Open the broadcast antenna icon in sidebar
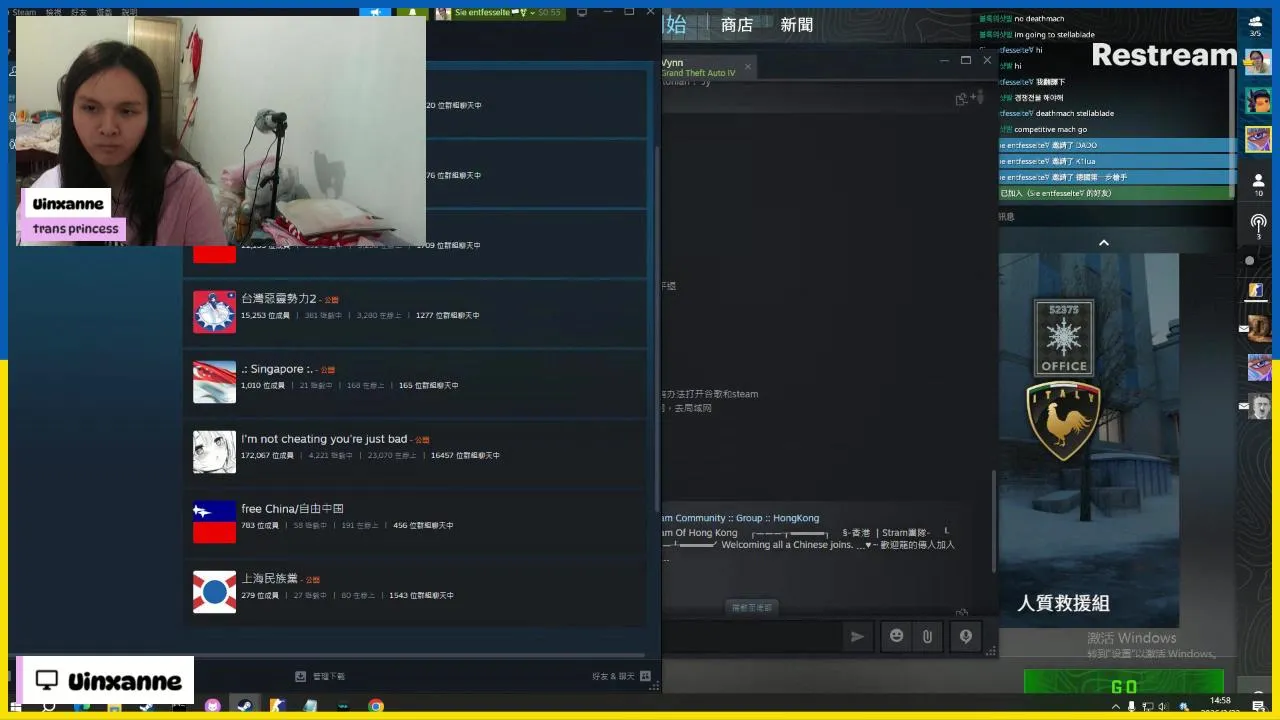The width and height of the screenshot is (1280, 720). (1258, 225)
